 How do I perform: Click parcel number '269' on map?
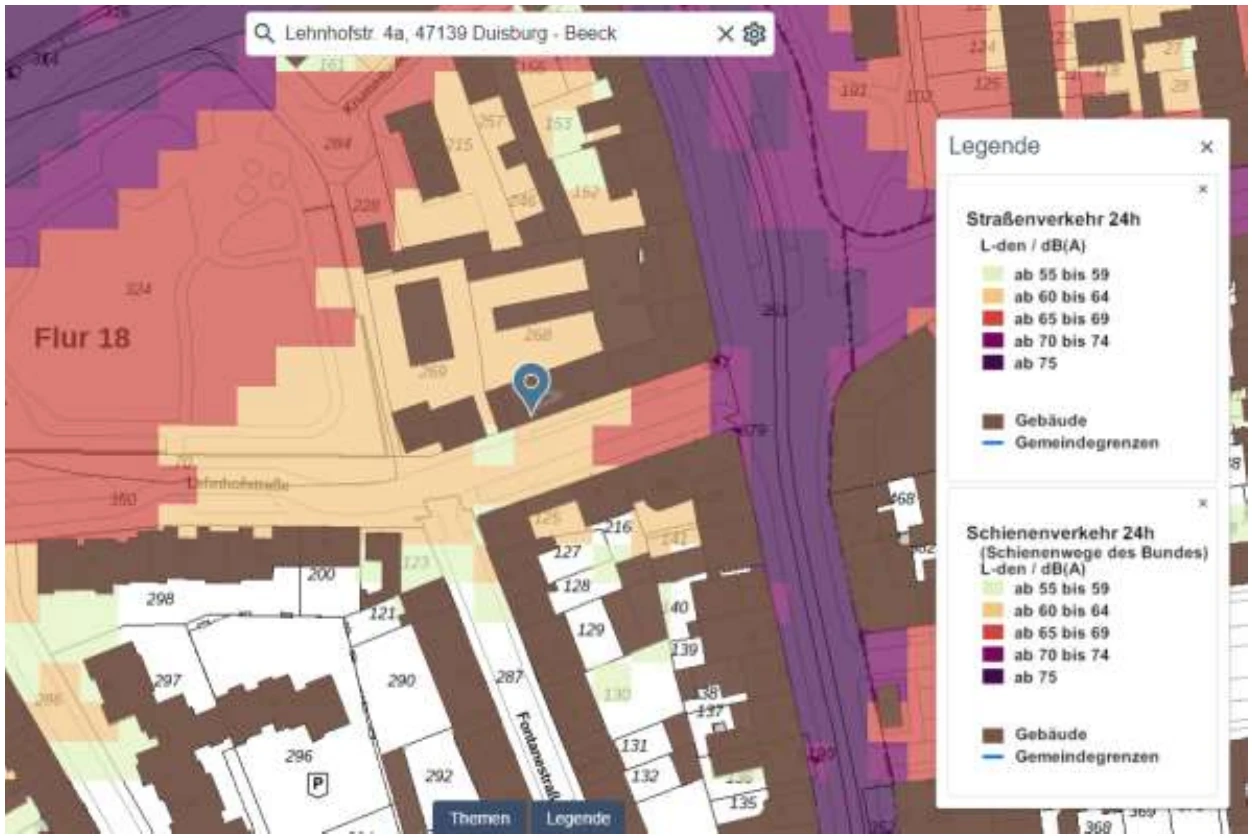[432, 371]
